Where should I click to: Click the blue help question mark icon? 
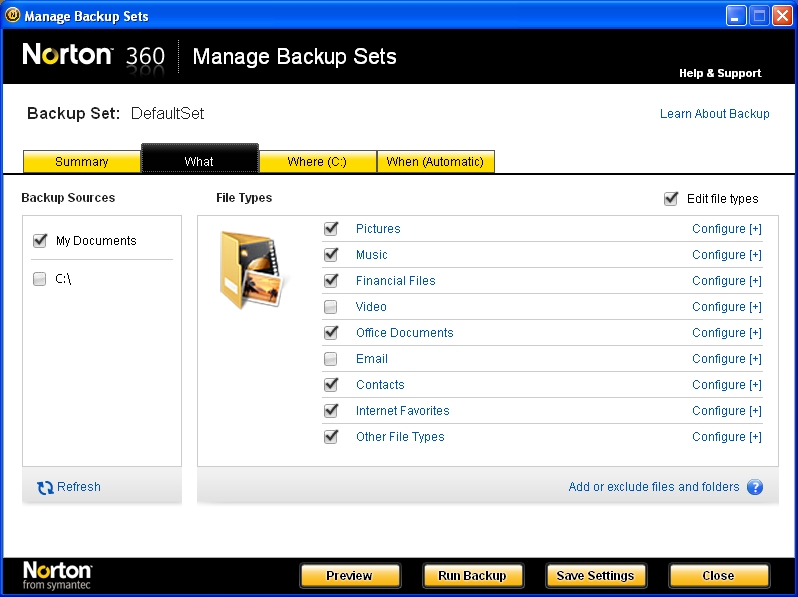[x=755, y=487]
